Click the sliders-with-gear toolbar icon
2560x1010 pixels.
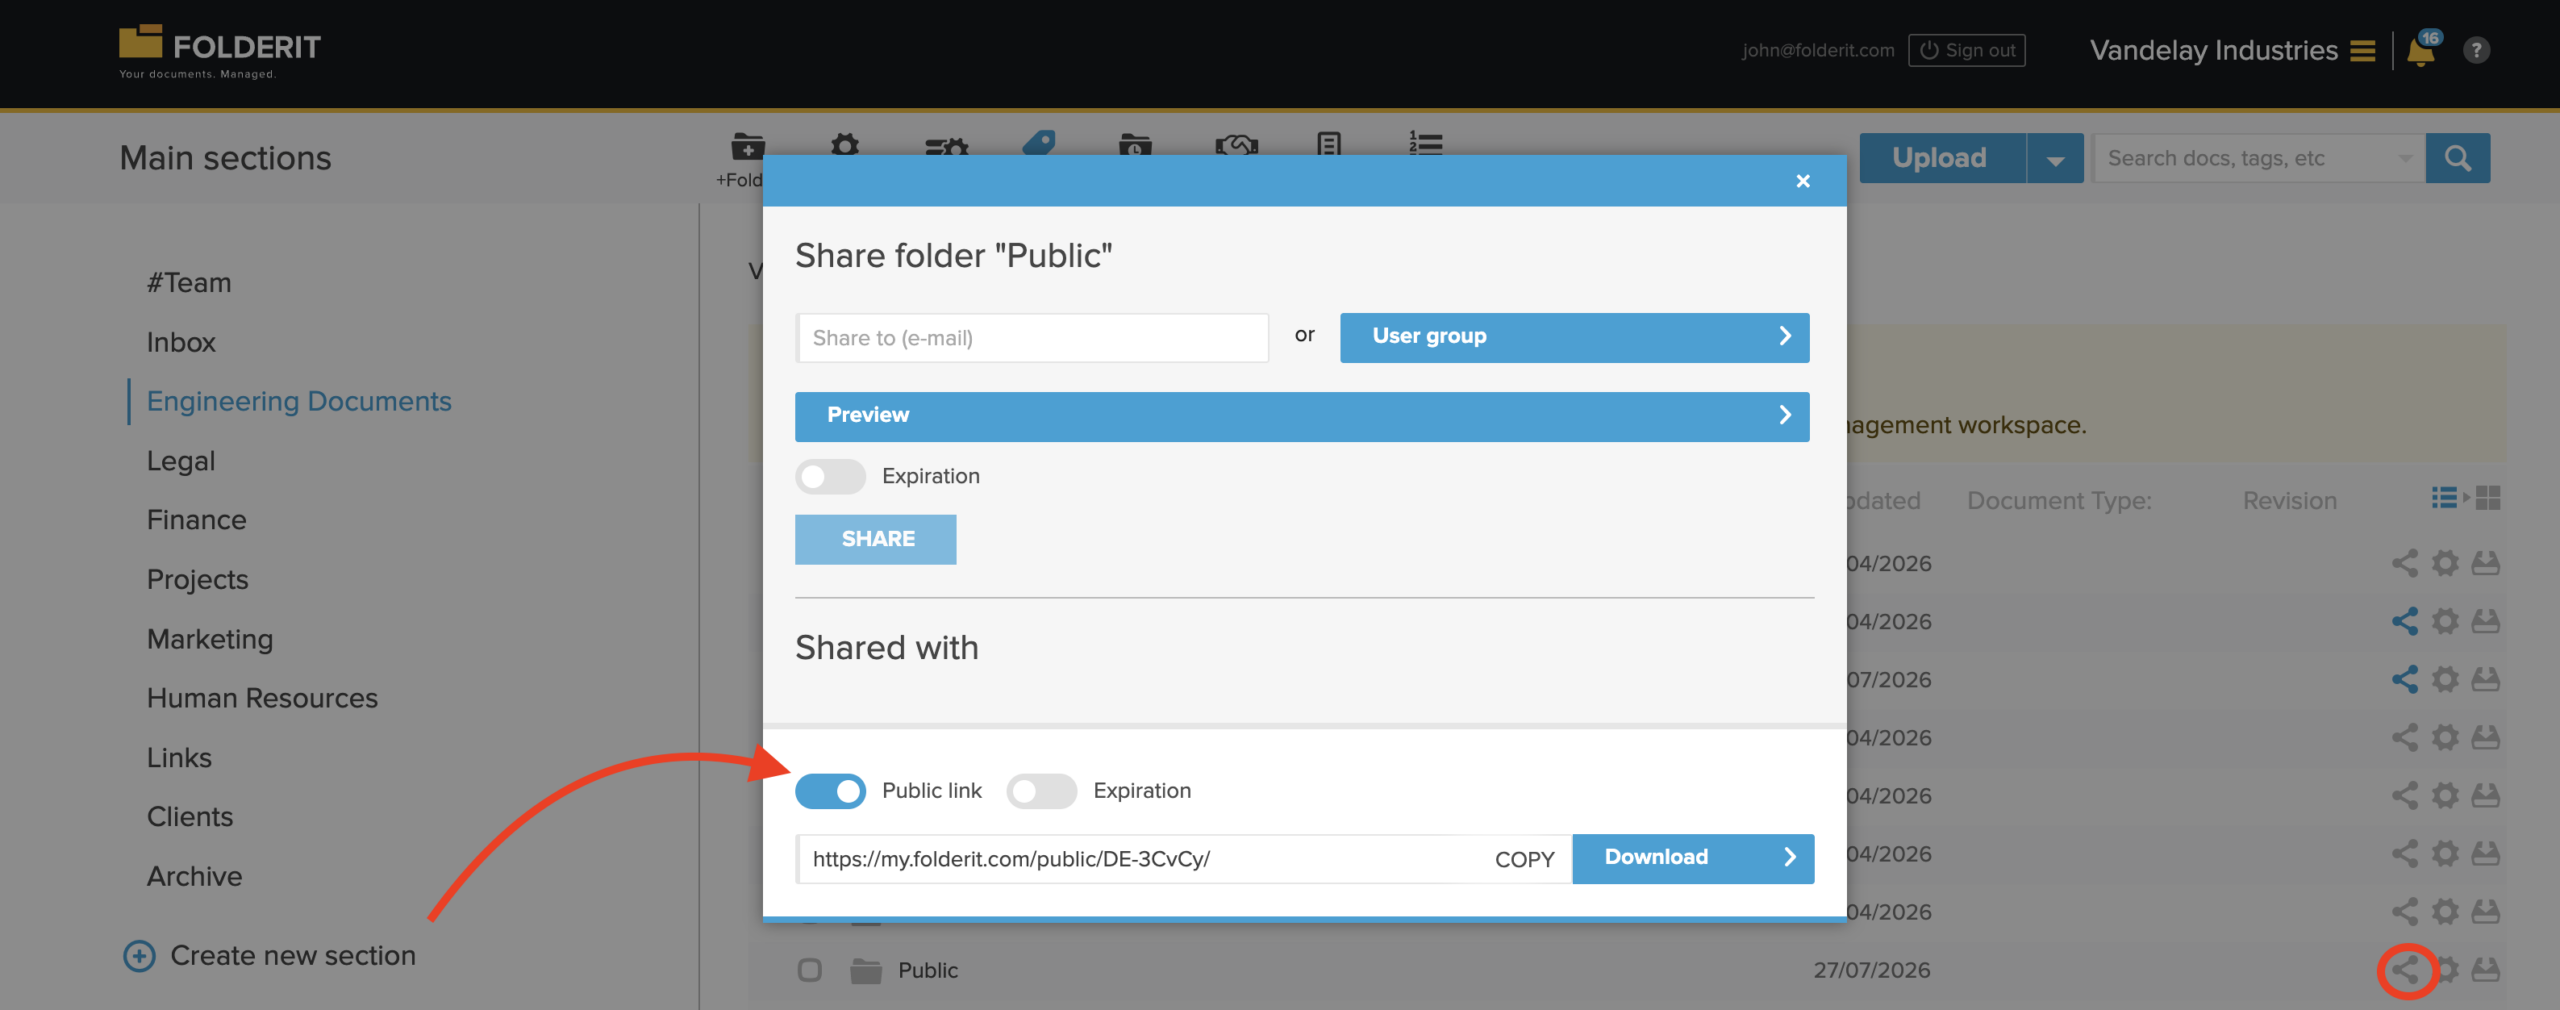(x=946, y=146)
